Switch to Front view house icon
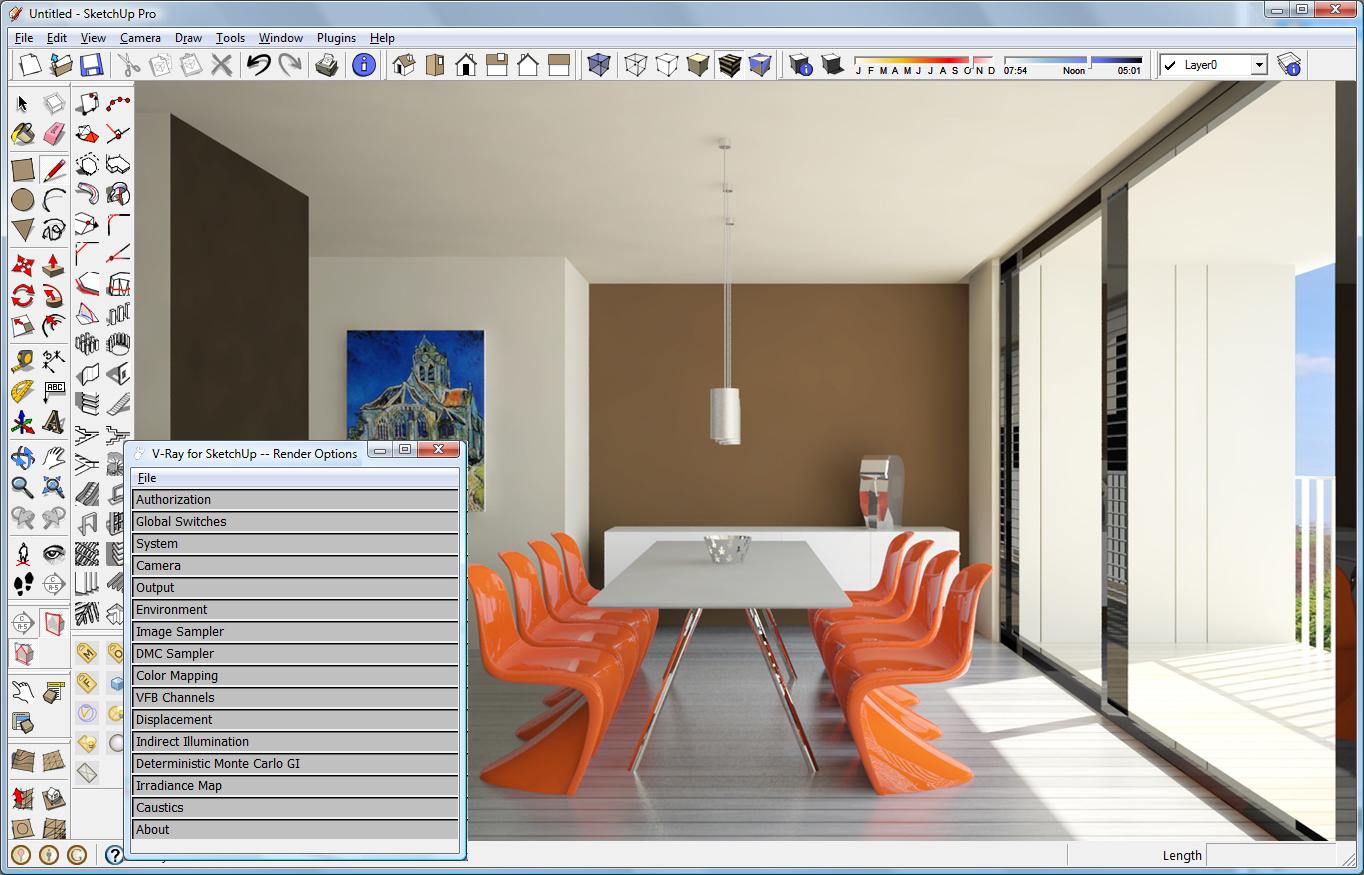1364x875 pixels. pyautogui.click(x=465, y=65)
